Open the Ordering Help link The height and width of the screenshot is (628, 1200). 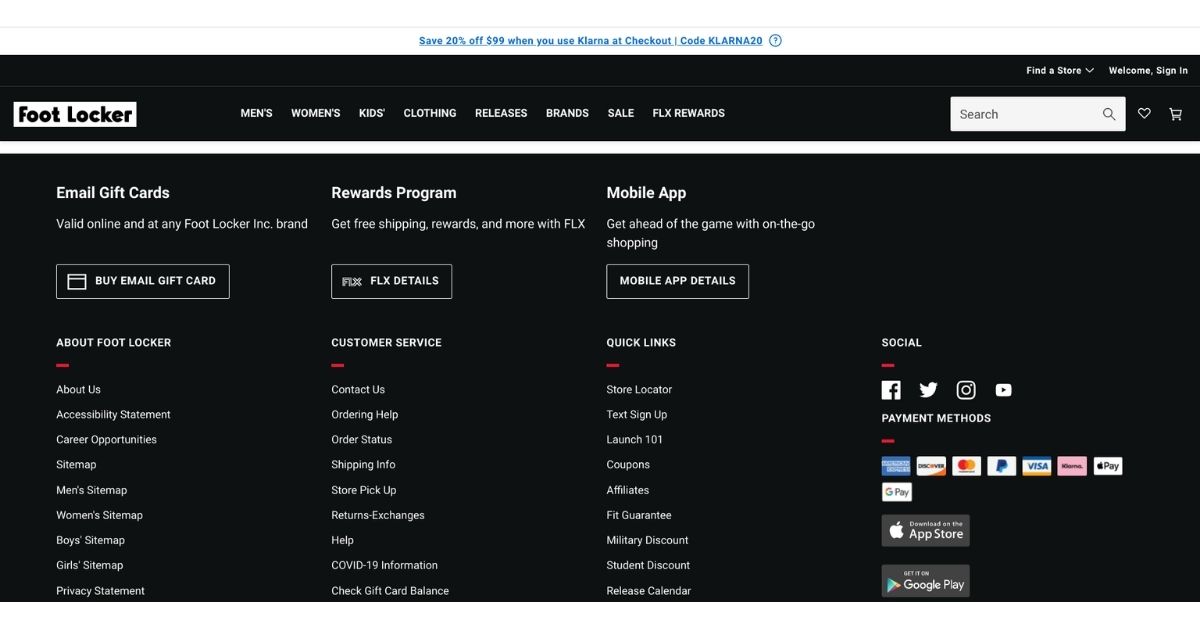click(x=364, y=415)
